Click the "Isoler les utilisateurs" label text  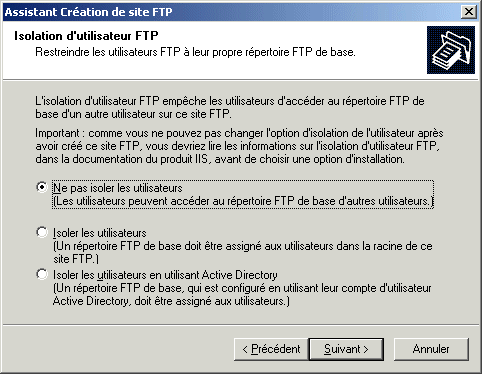click(x=100, y=233)
